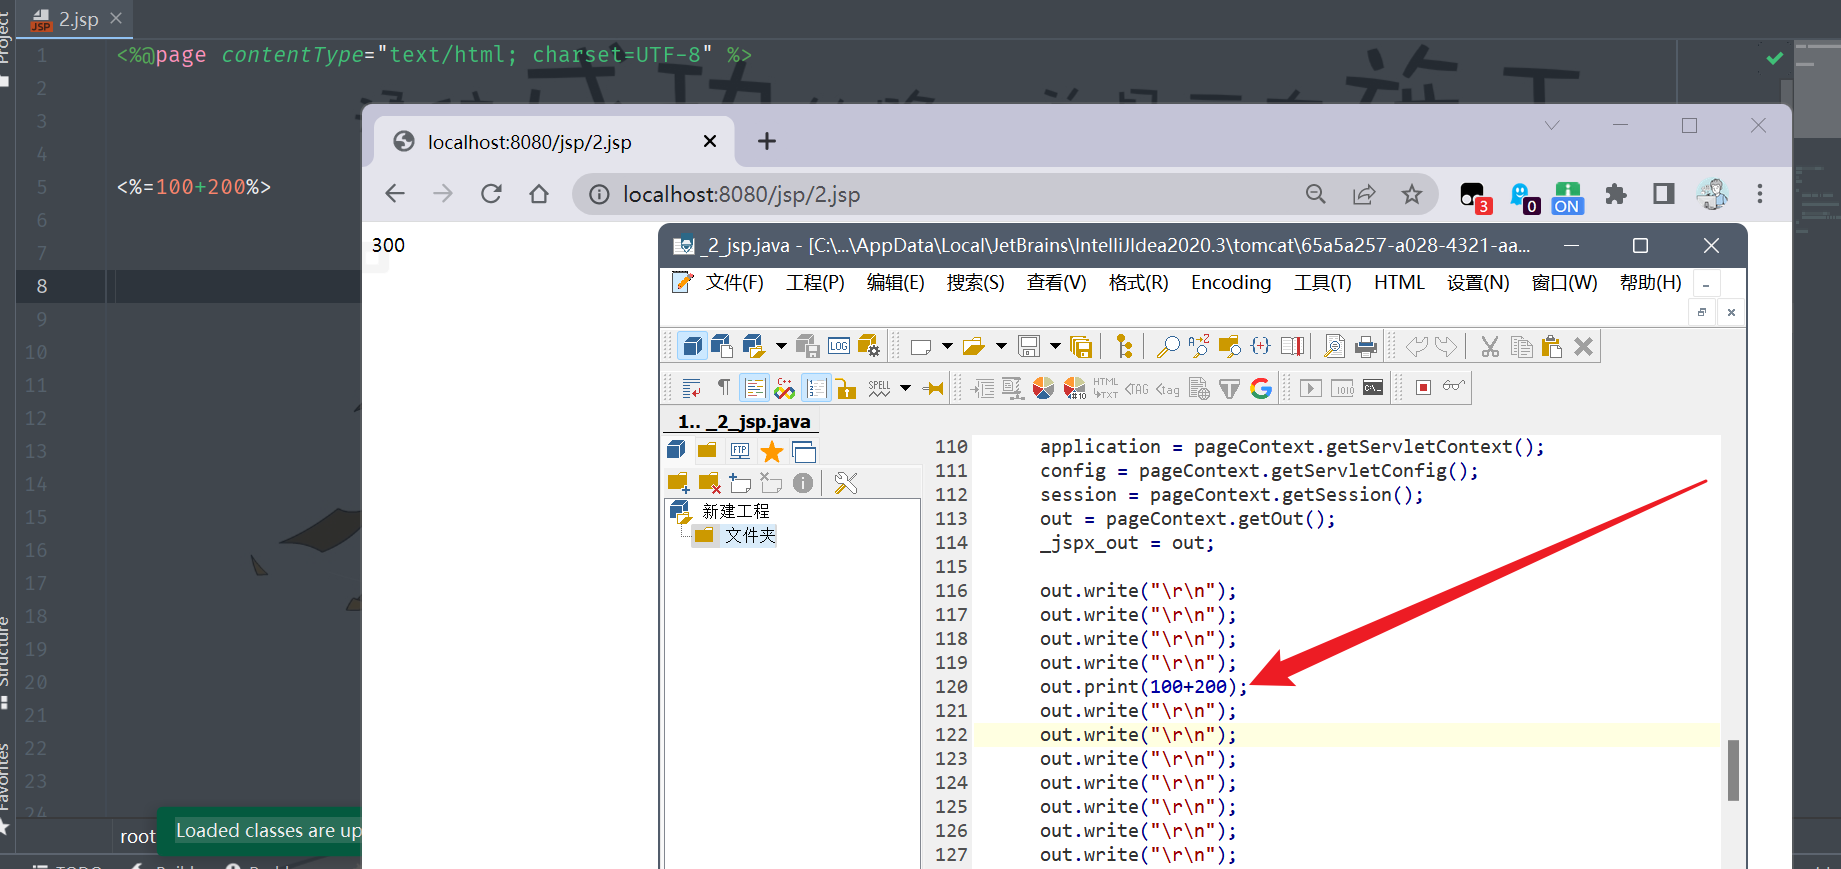Click the add folder icon with plus
The width and height of the screenshot is (1841, 869).
coord(678,483)
